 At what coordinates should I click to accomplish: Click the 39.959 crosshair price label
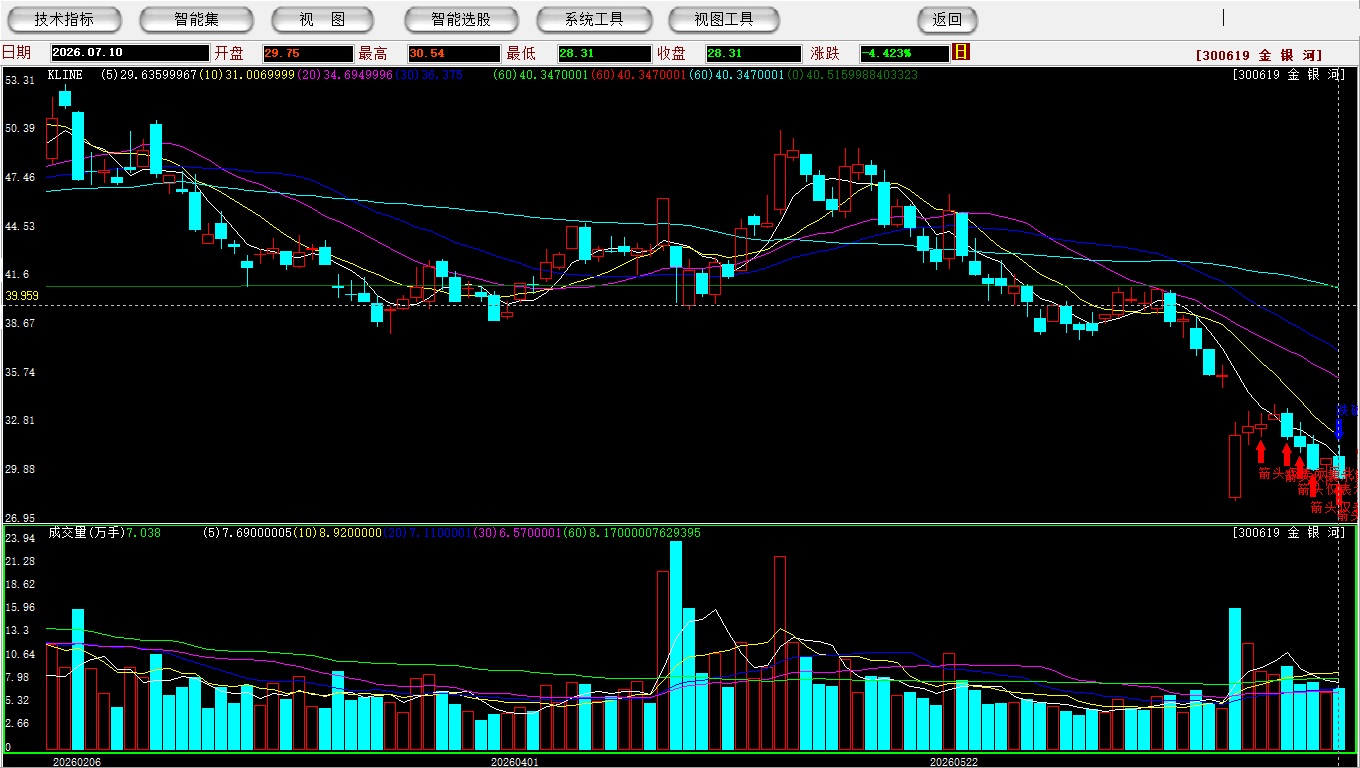22,296
